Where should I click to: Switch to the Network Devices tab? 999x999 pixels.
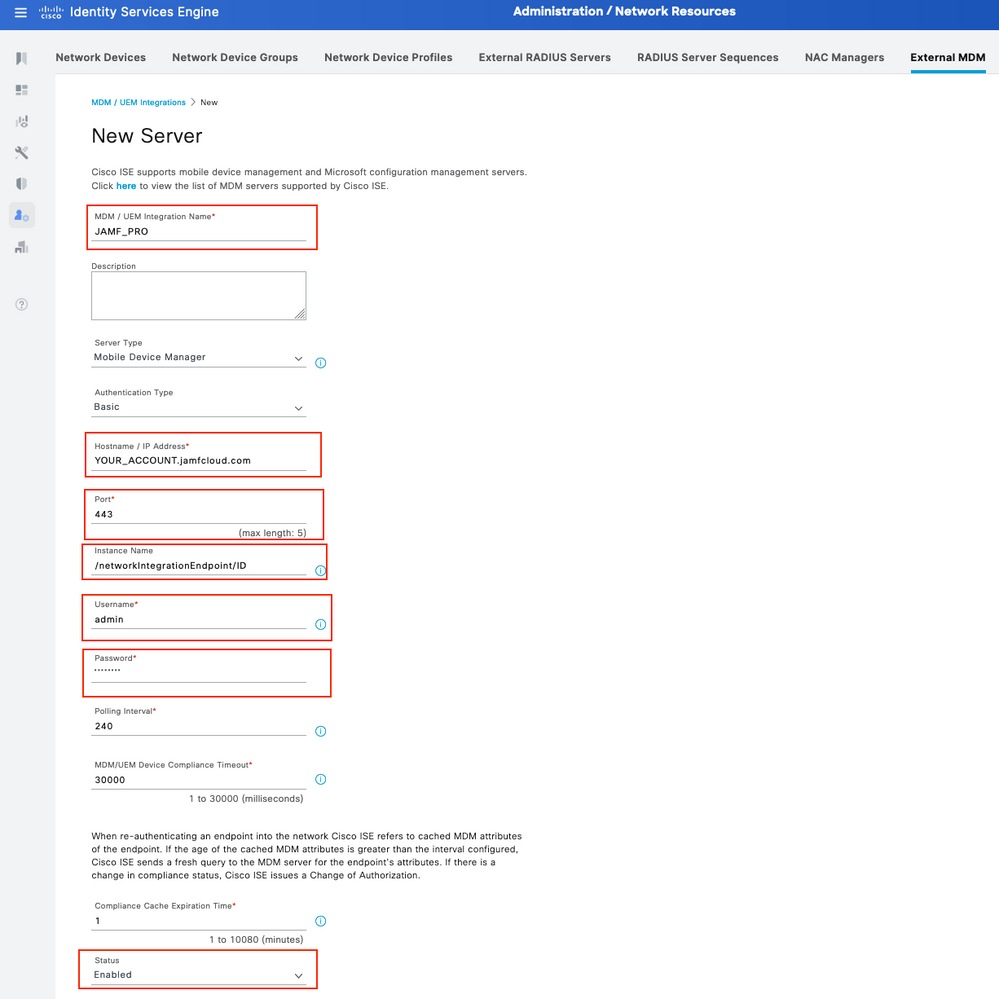click(100, 57)
